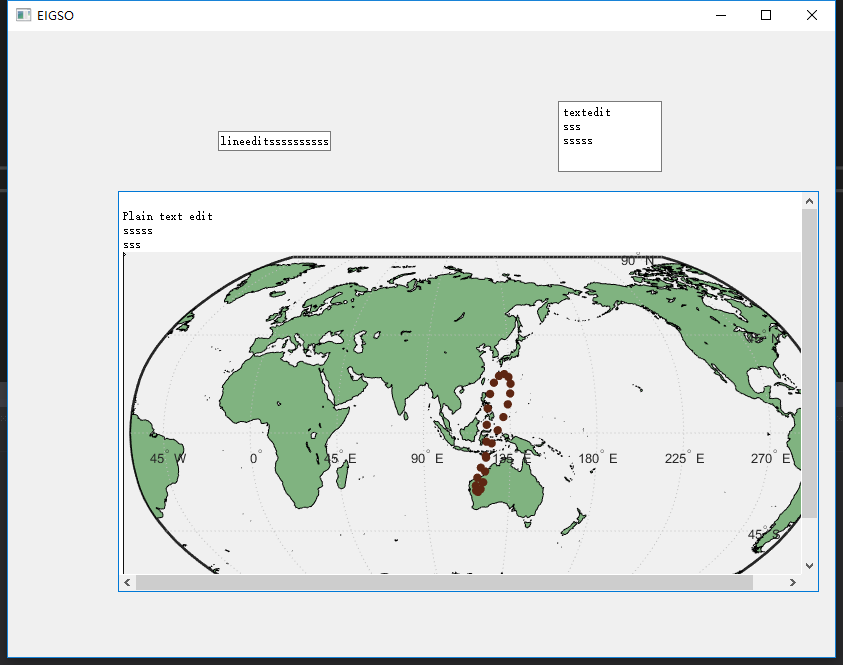
Task: Minimize the EIGSO window
Action: tap(719, 15)
